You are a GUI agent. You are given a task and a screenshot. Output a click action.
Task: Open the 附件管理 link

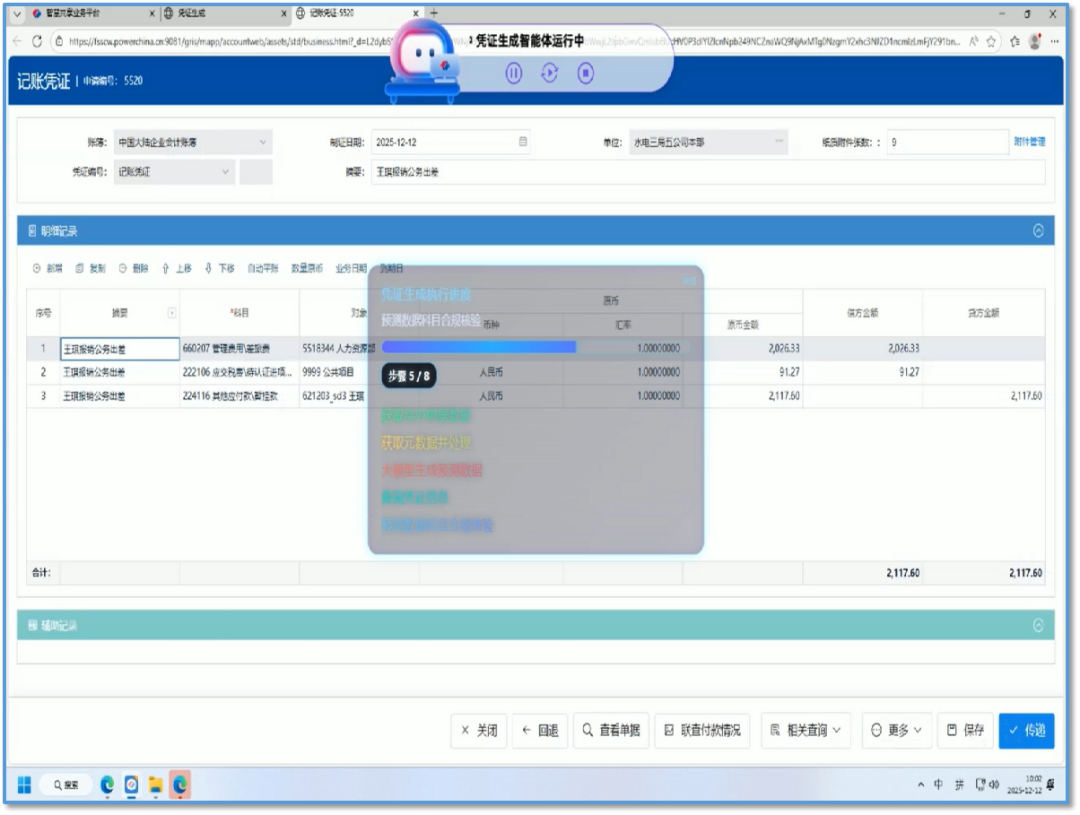coord(1029,142)
